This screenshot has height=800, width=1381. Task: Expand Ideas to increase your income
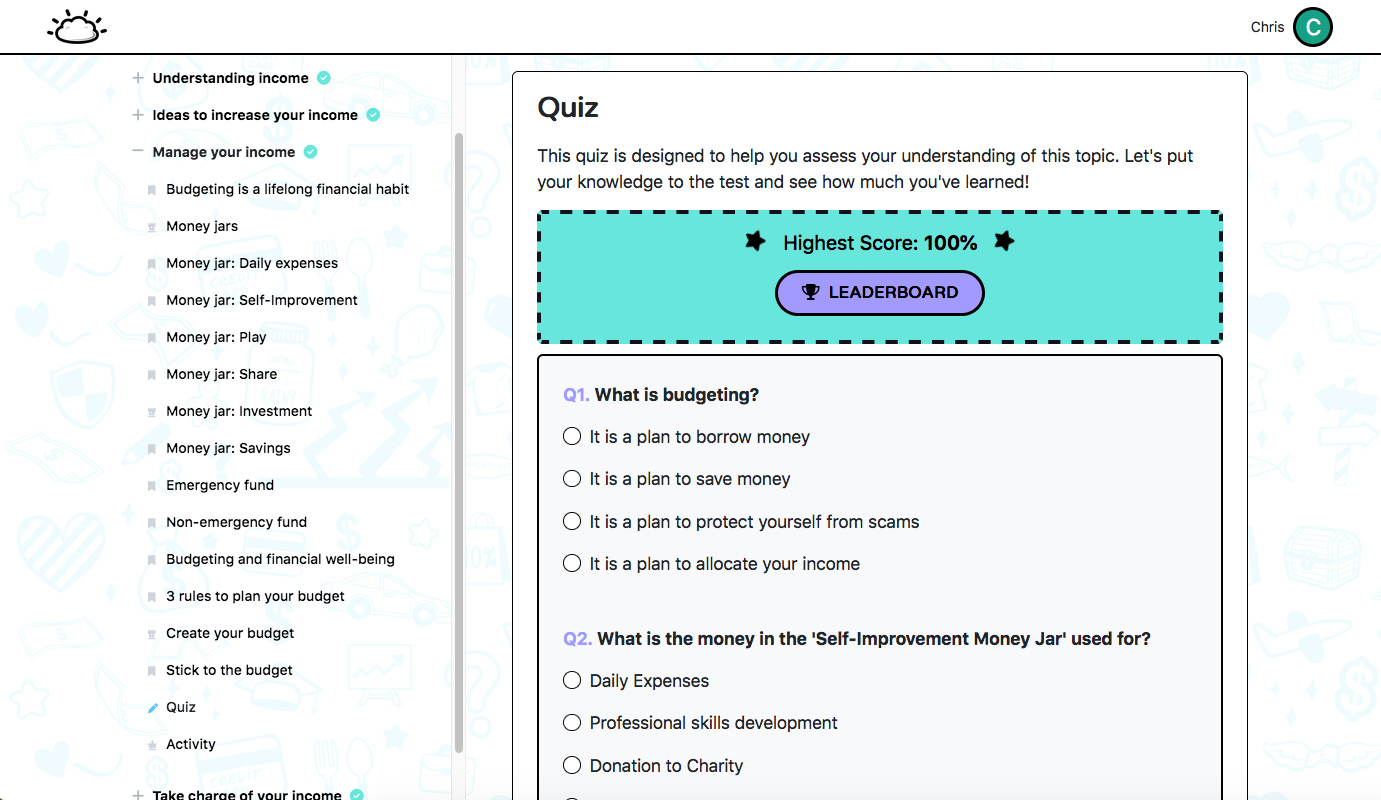point(138,115)
